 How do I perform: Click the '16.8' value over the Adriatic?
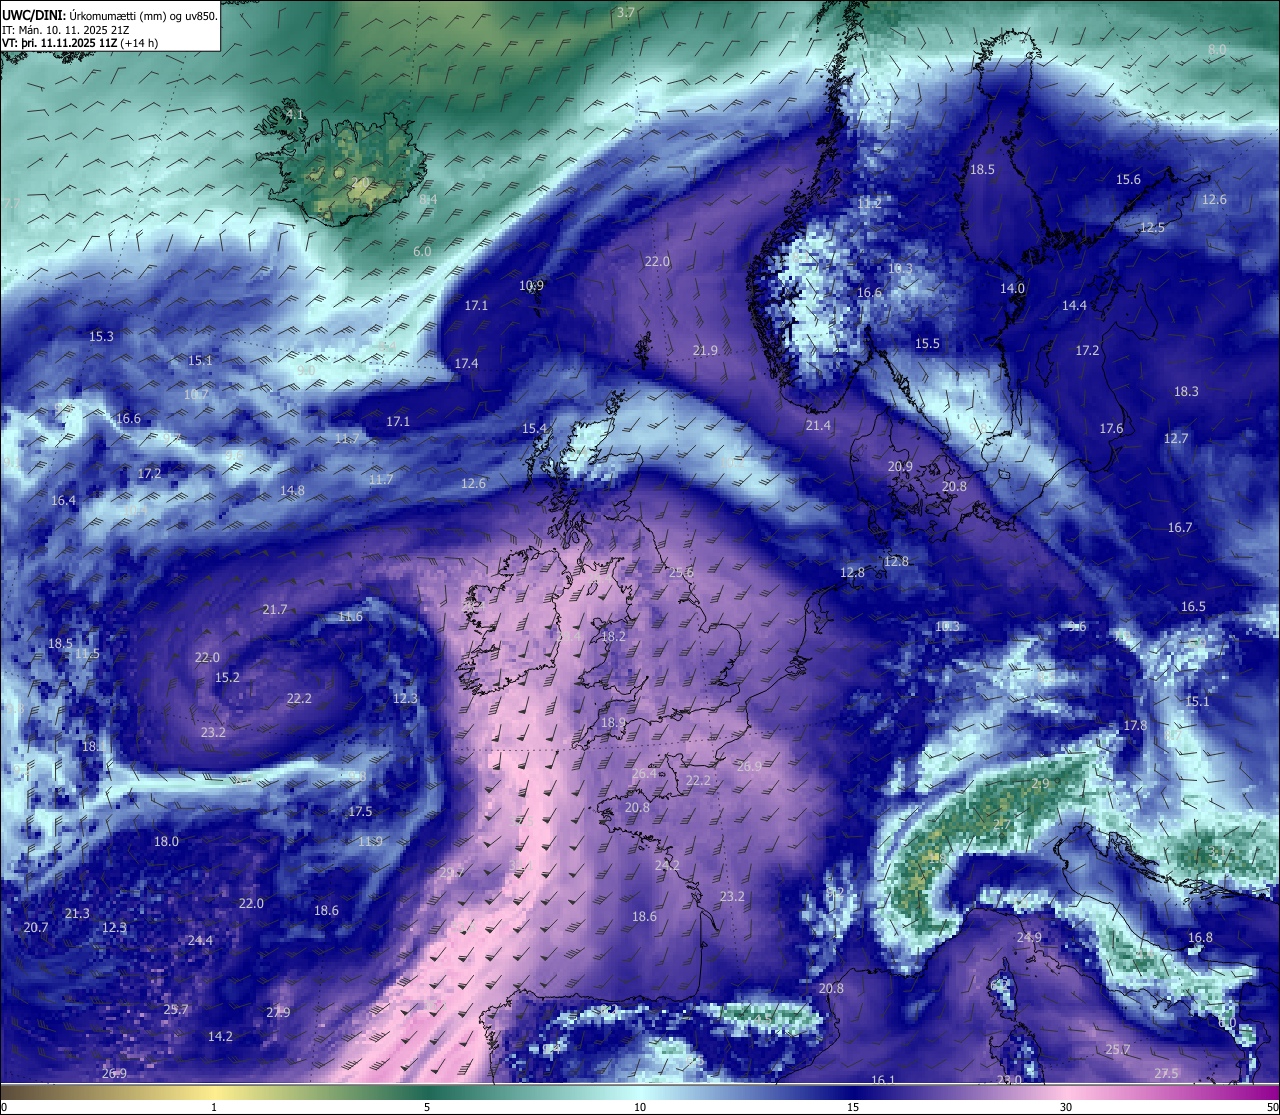[1200, 937]
